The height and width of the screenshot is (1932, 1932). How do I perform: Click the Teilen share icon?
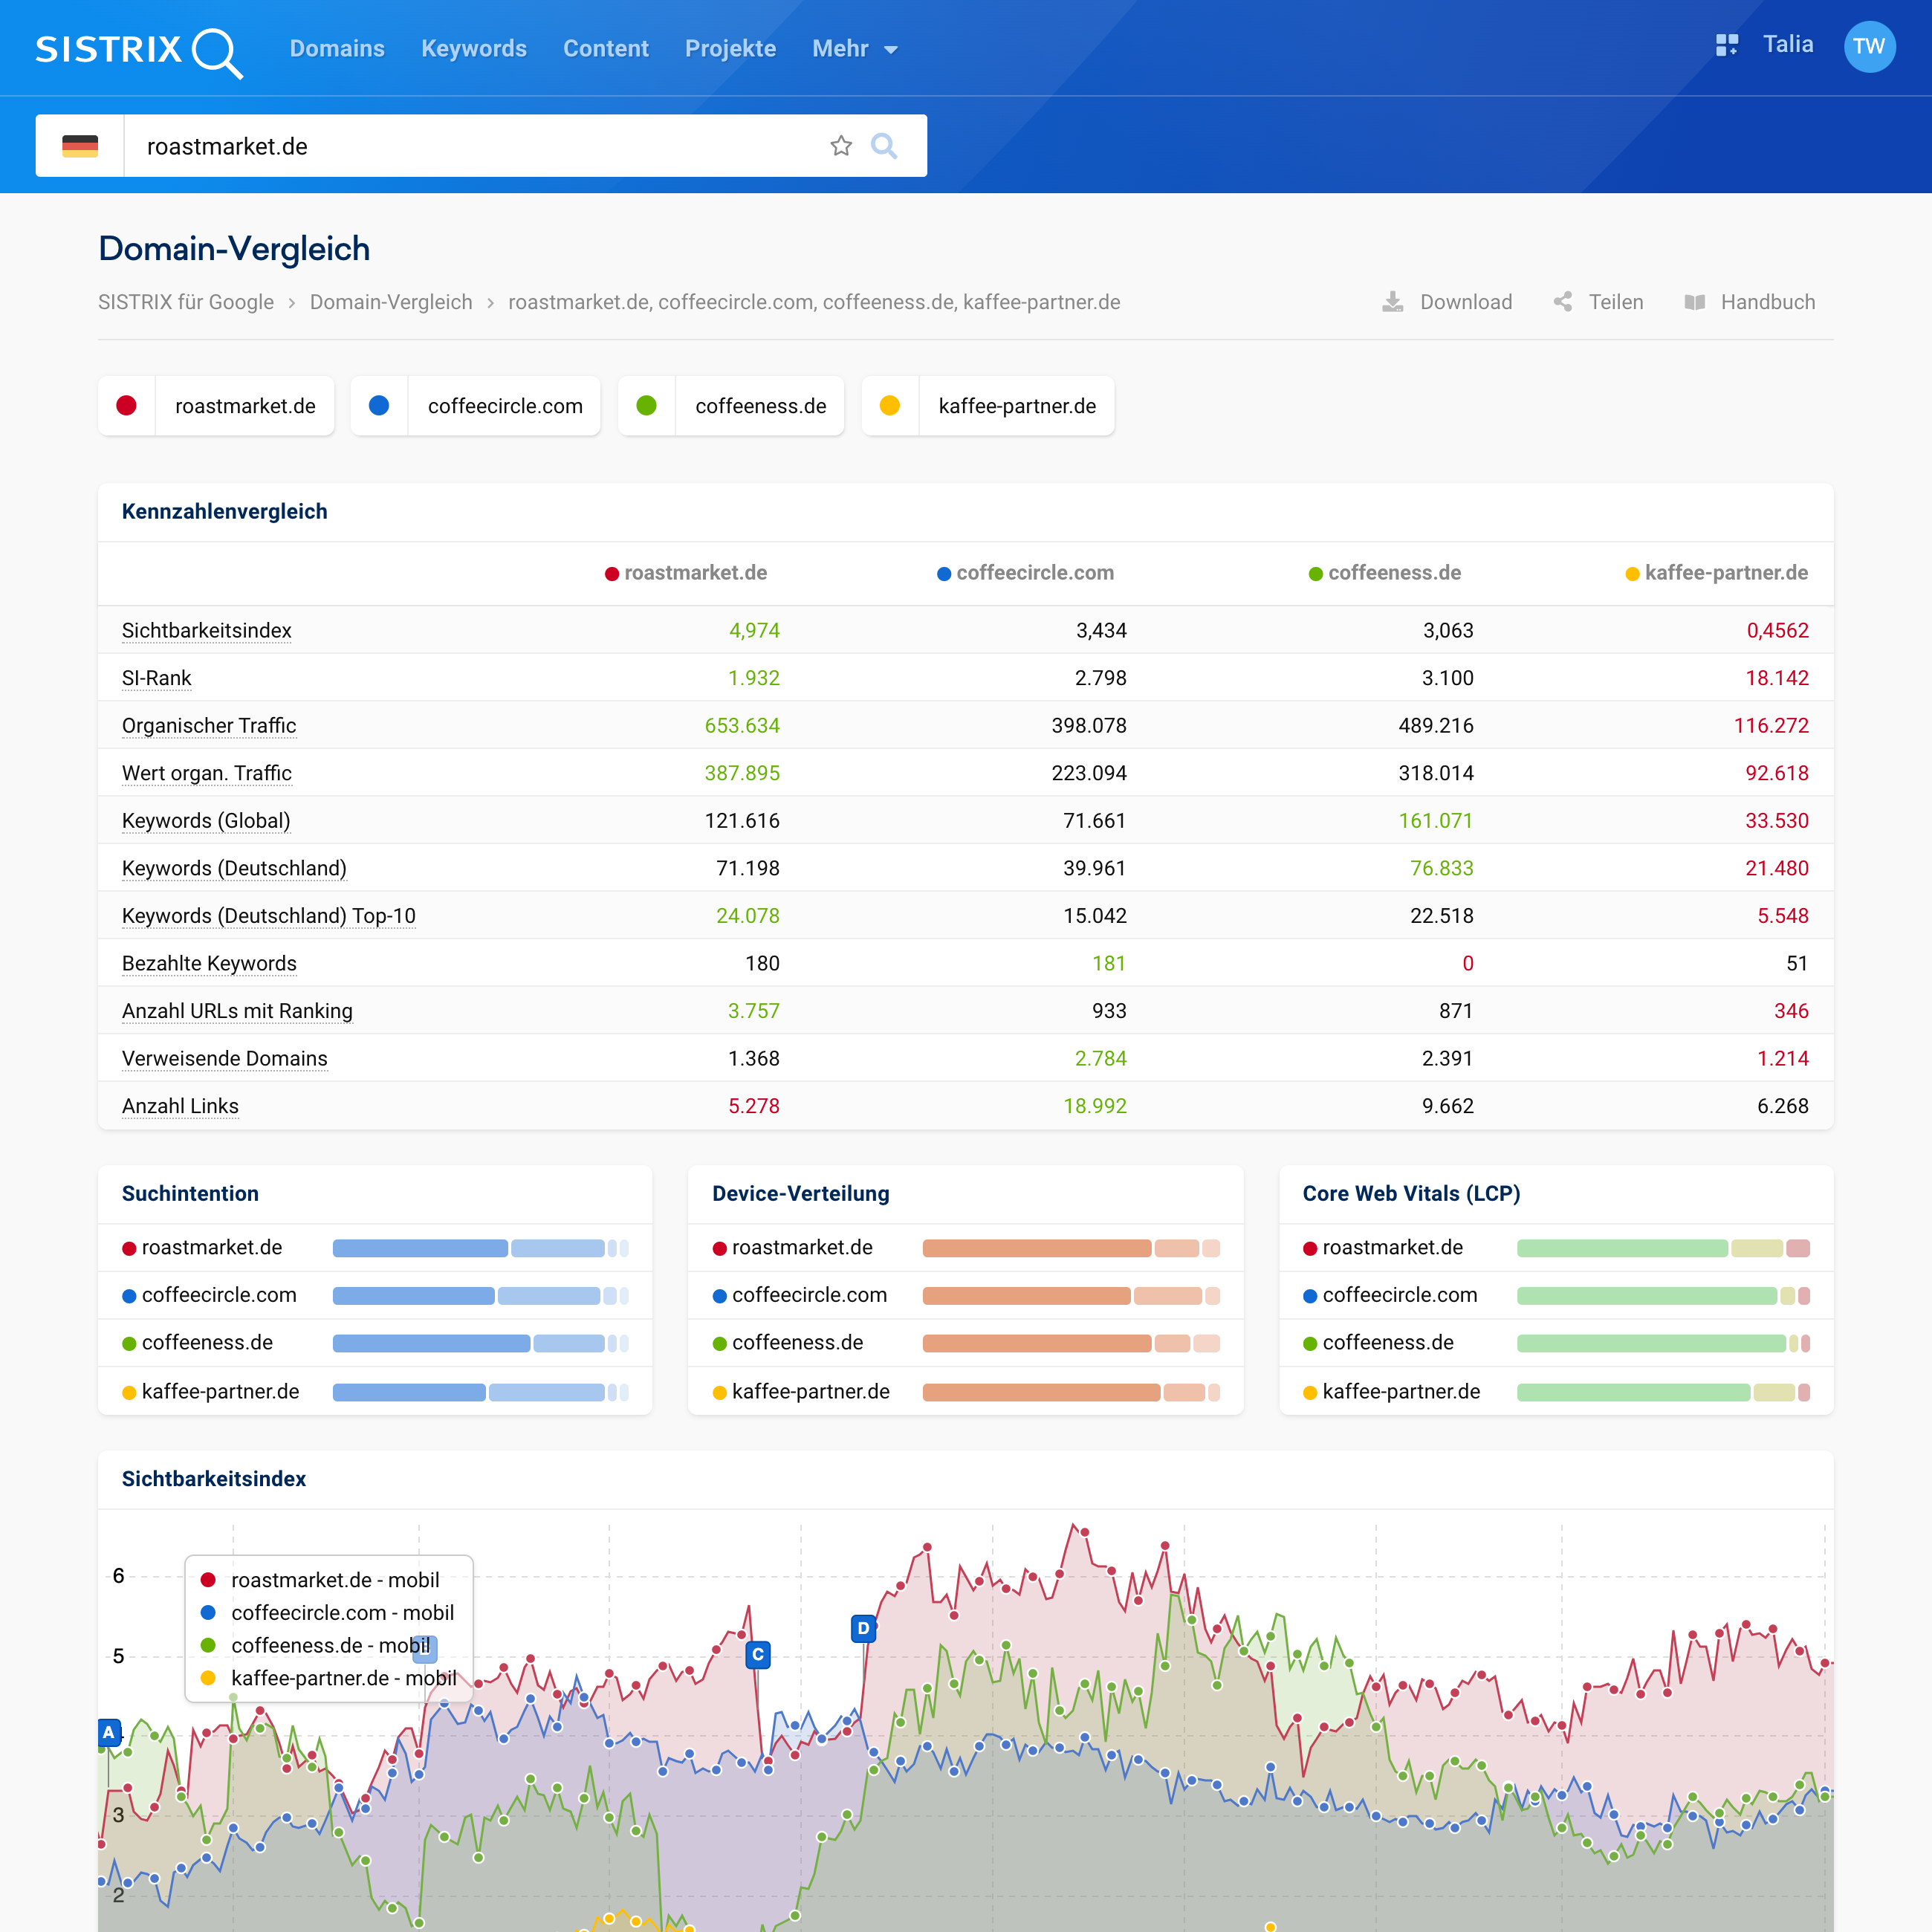tap(1563, 302)
